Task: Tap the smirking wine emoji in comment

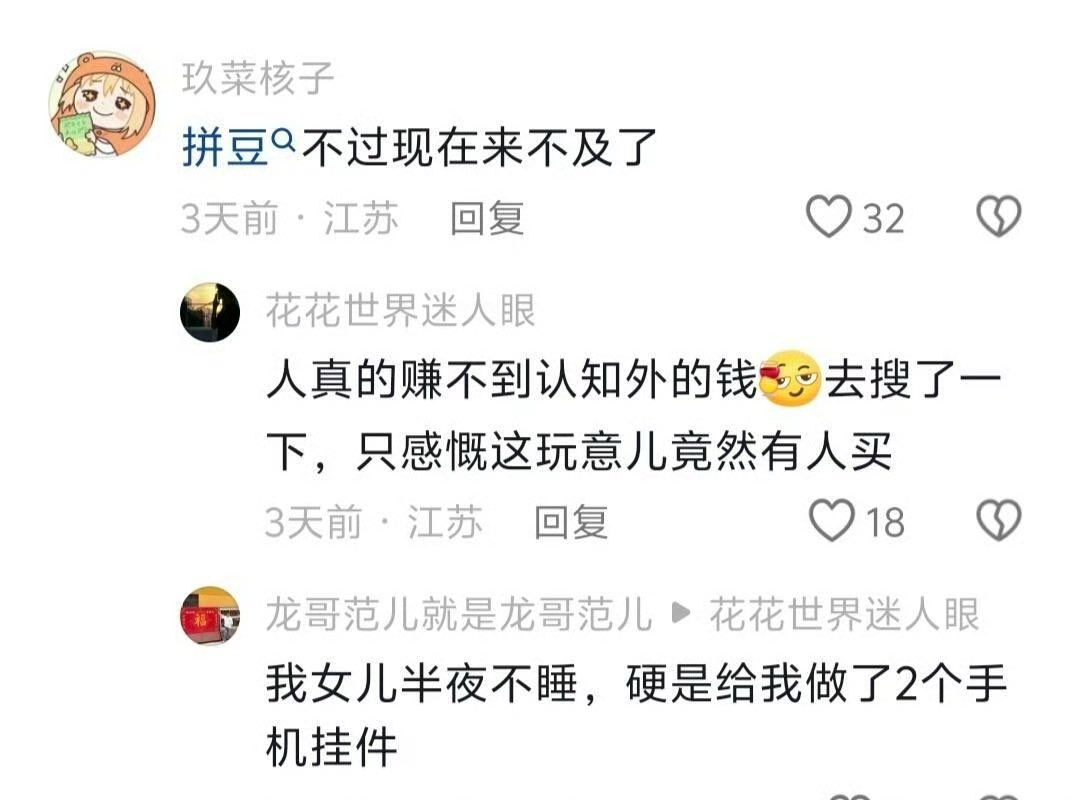Action: [789, 377]
